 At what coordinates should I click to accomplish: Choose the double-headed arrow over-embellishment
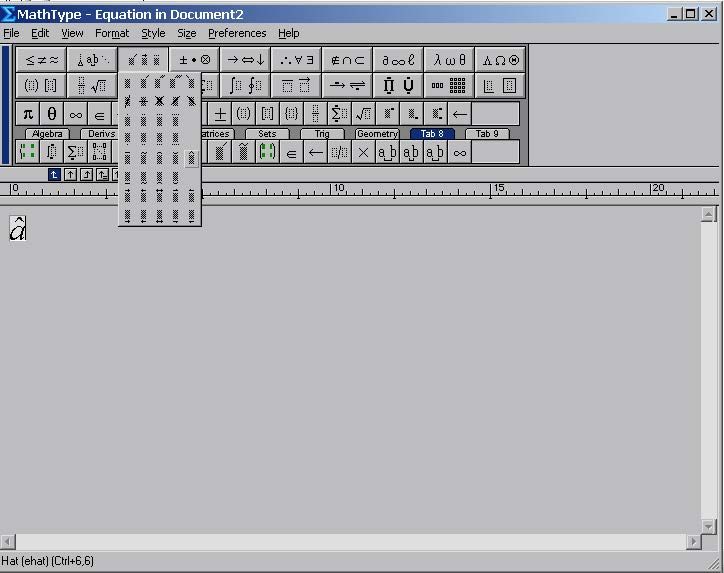tap(159, 196)
